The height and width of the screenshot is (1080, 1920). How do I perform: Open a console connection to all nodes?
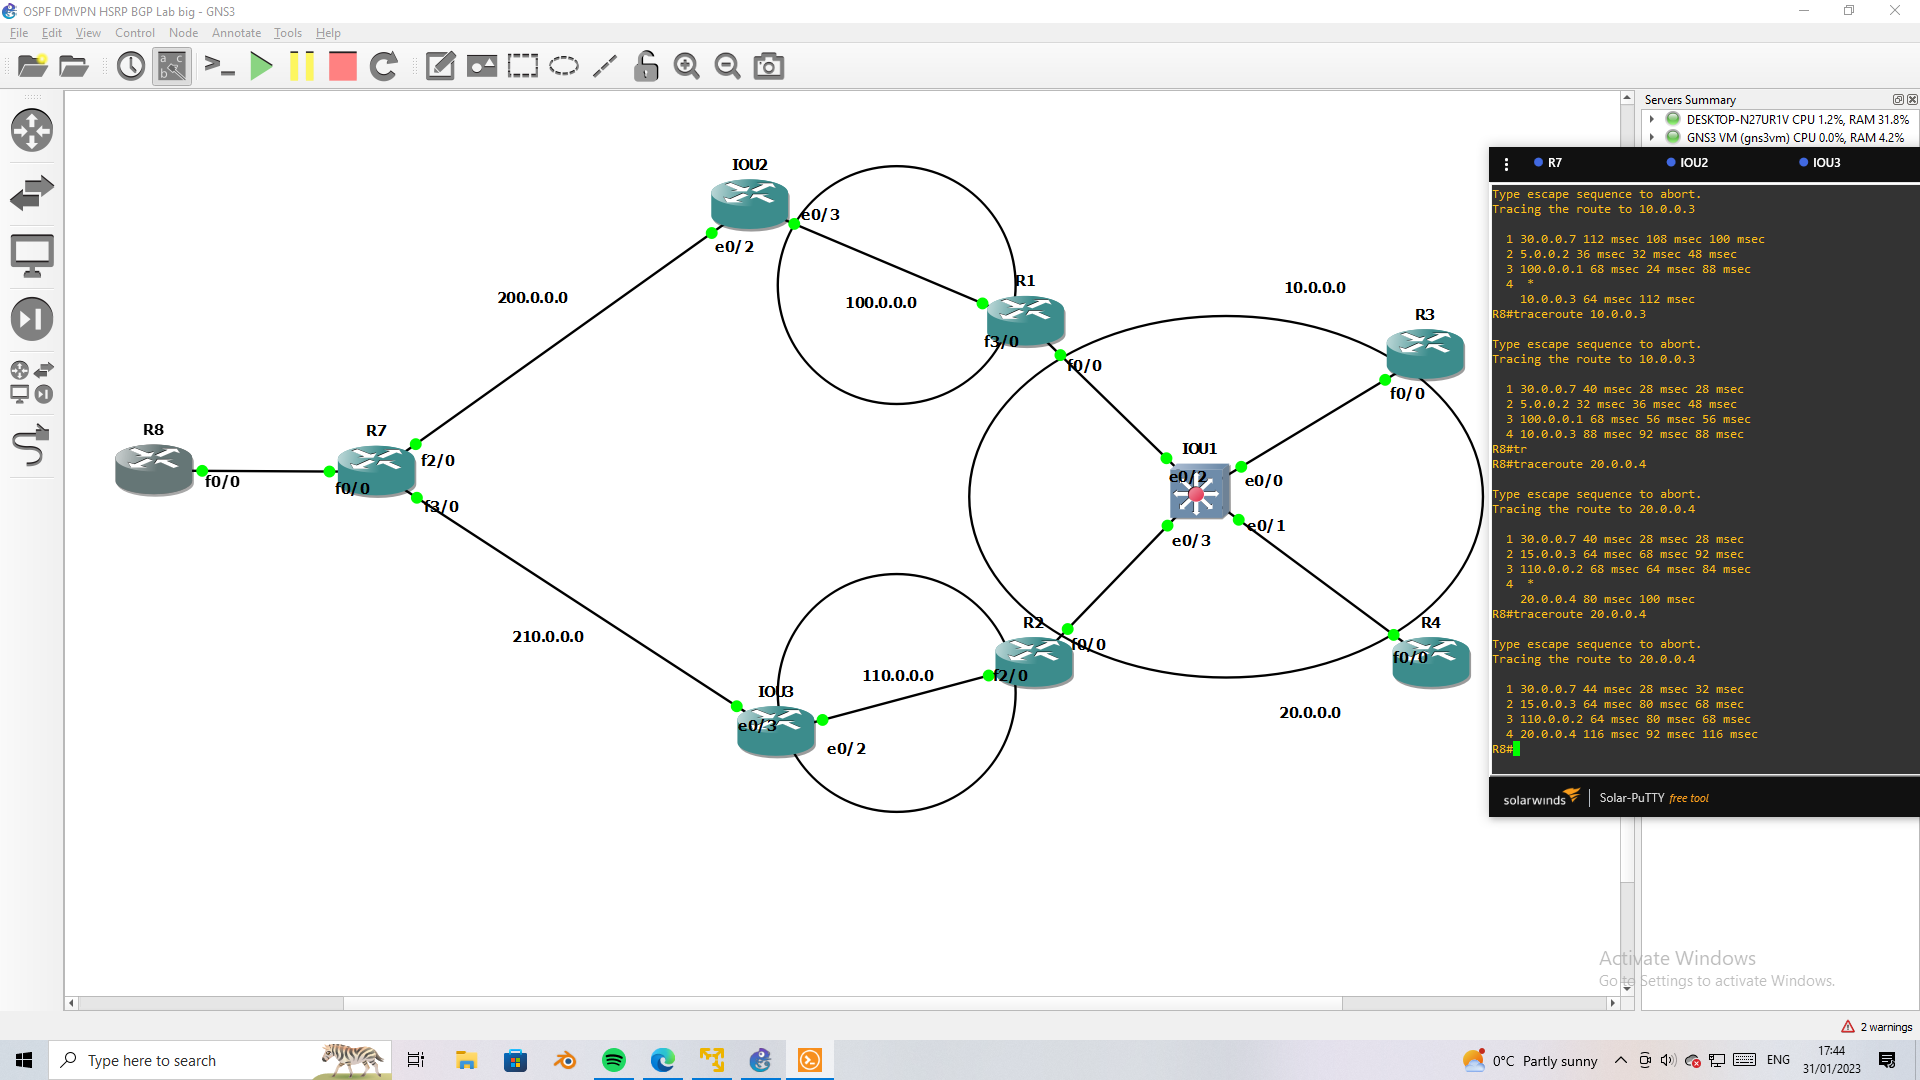220,66
